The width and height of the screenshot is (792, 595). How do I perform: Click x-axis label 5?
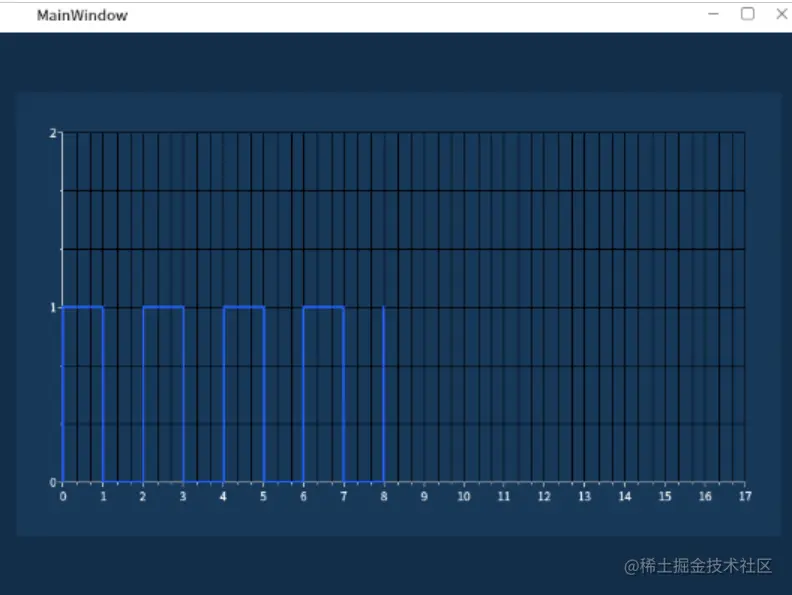(x=263, y=497)
